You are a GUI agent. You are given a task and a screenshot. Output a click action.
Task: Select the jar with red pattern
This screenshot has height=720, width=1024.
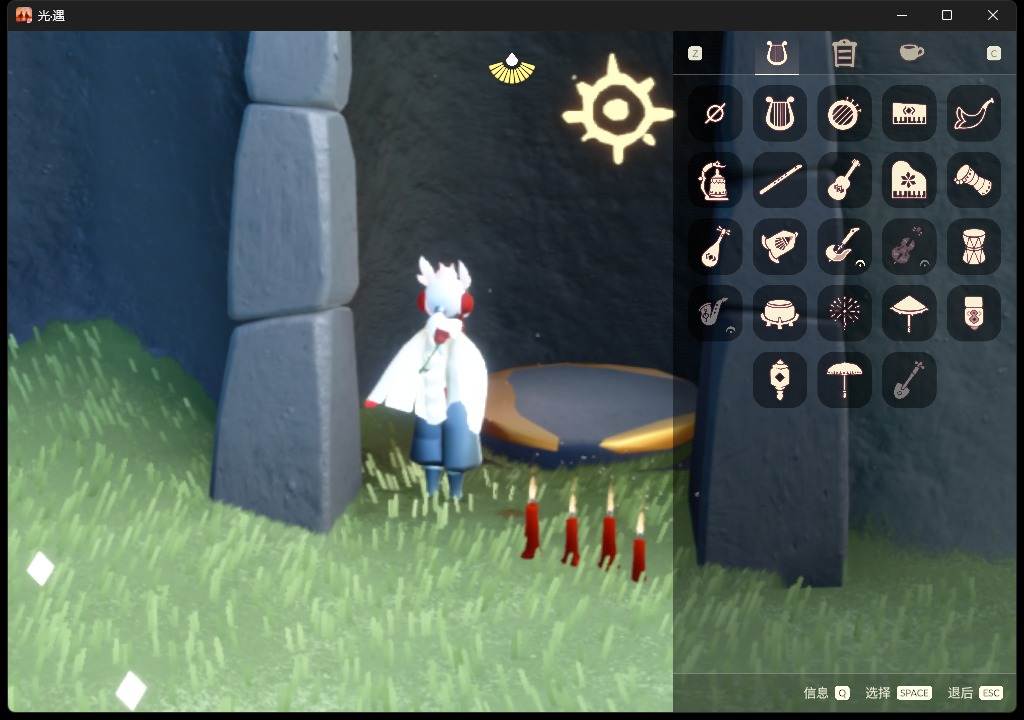point(974,313)
